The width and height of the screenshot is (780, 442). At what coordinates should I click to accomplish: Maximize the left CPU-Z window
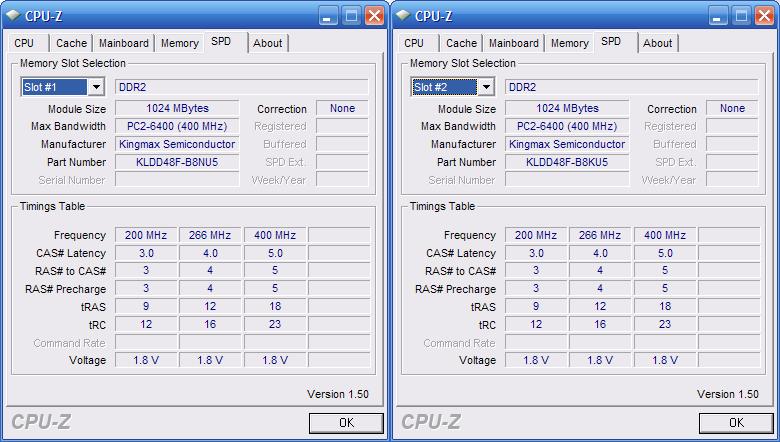click(351, 16)
